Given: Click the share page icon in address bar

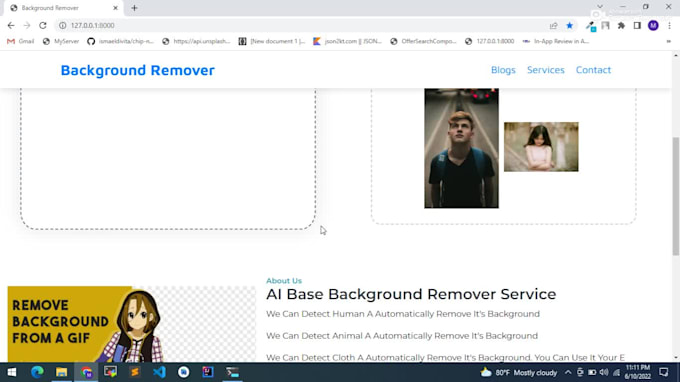Looking at the screenshot, I should tap(553, 26).
